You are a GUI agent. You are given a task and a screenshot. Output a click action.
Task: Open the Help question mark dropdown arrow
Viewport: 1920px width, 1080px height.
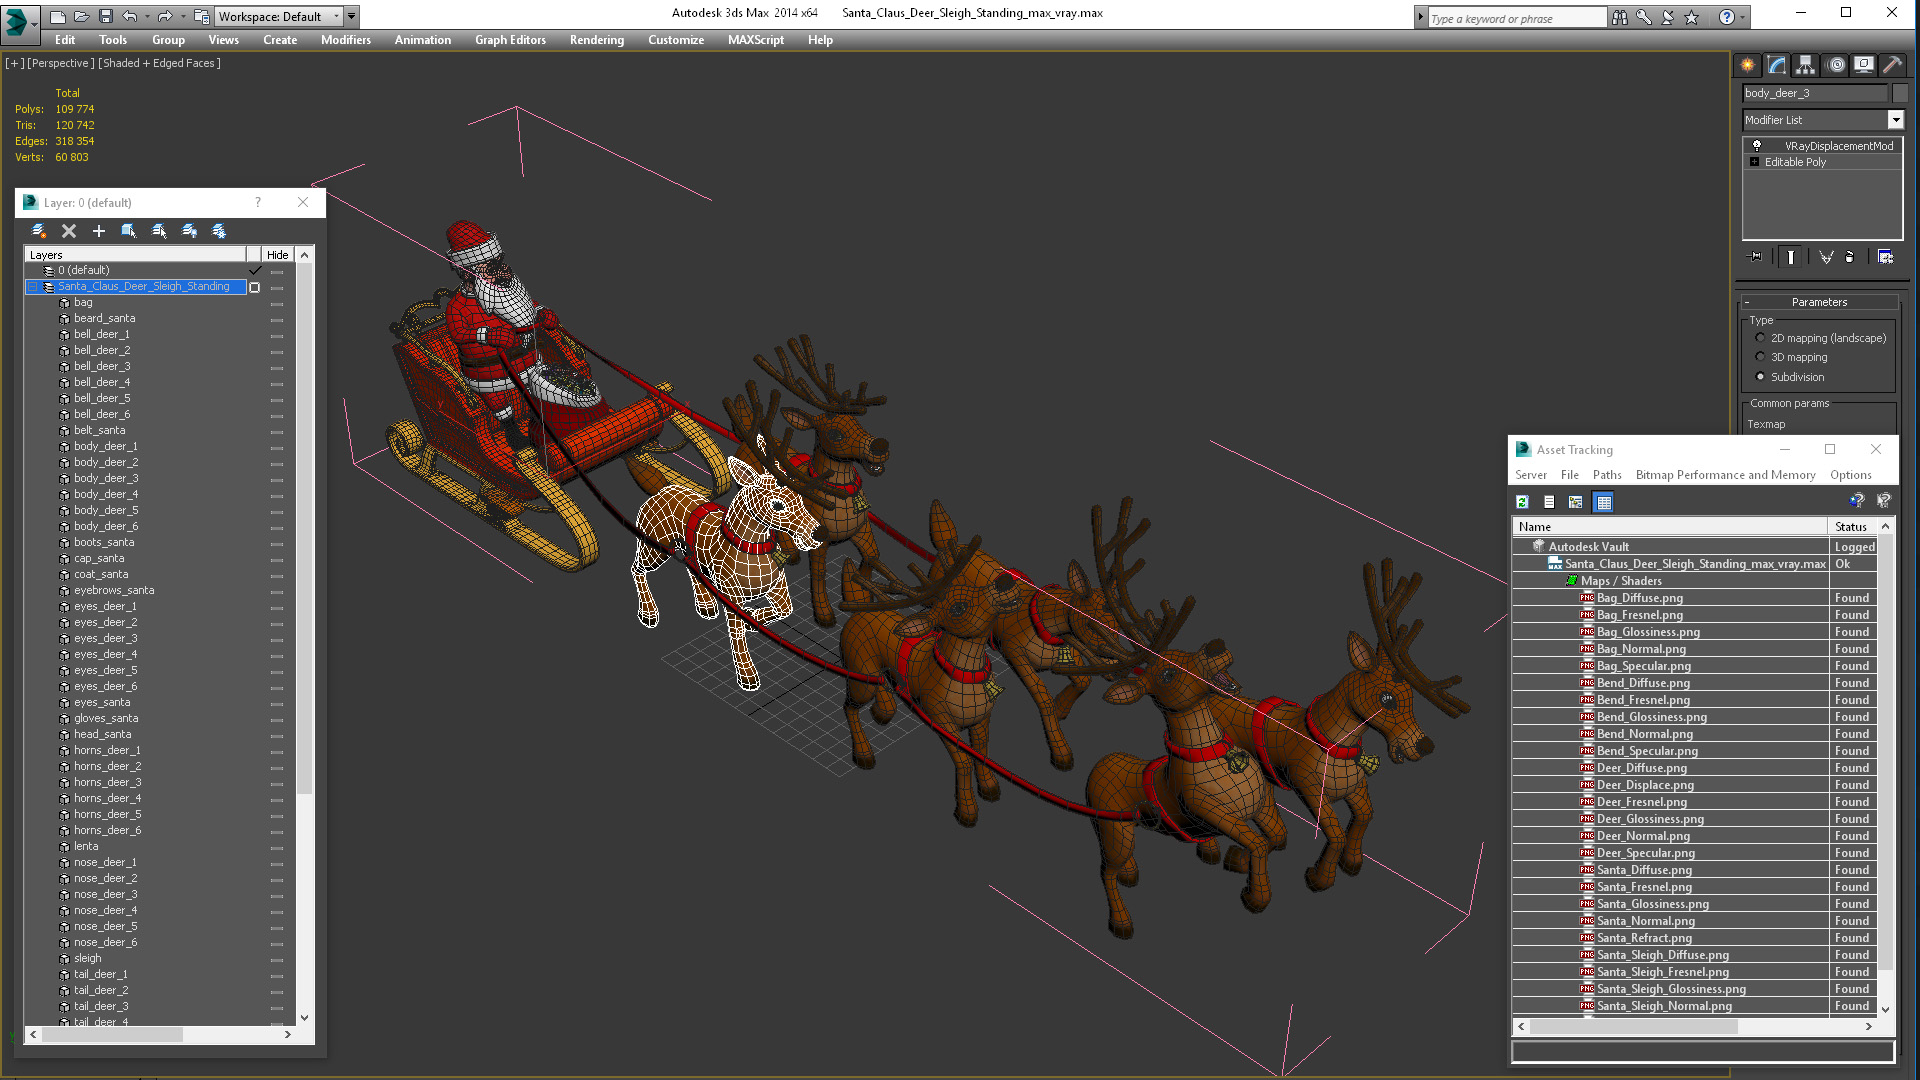tap(1743, 17)
